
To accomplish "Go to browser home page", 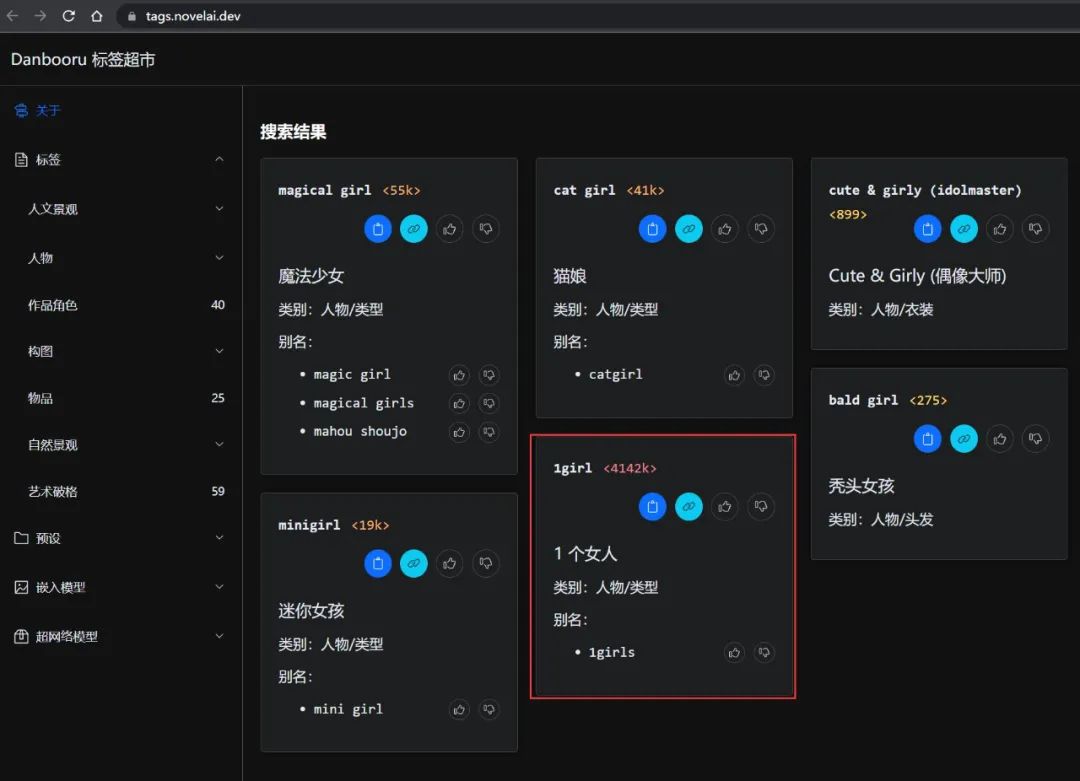I will 97,16.
